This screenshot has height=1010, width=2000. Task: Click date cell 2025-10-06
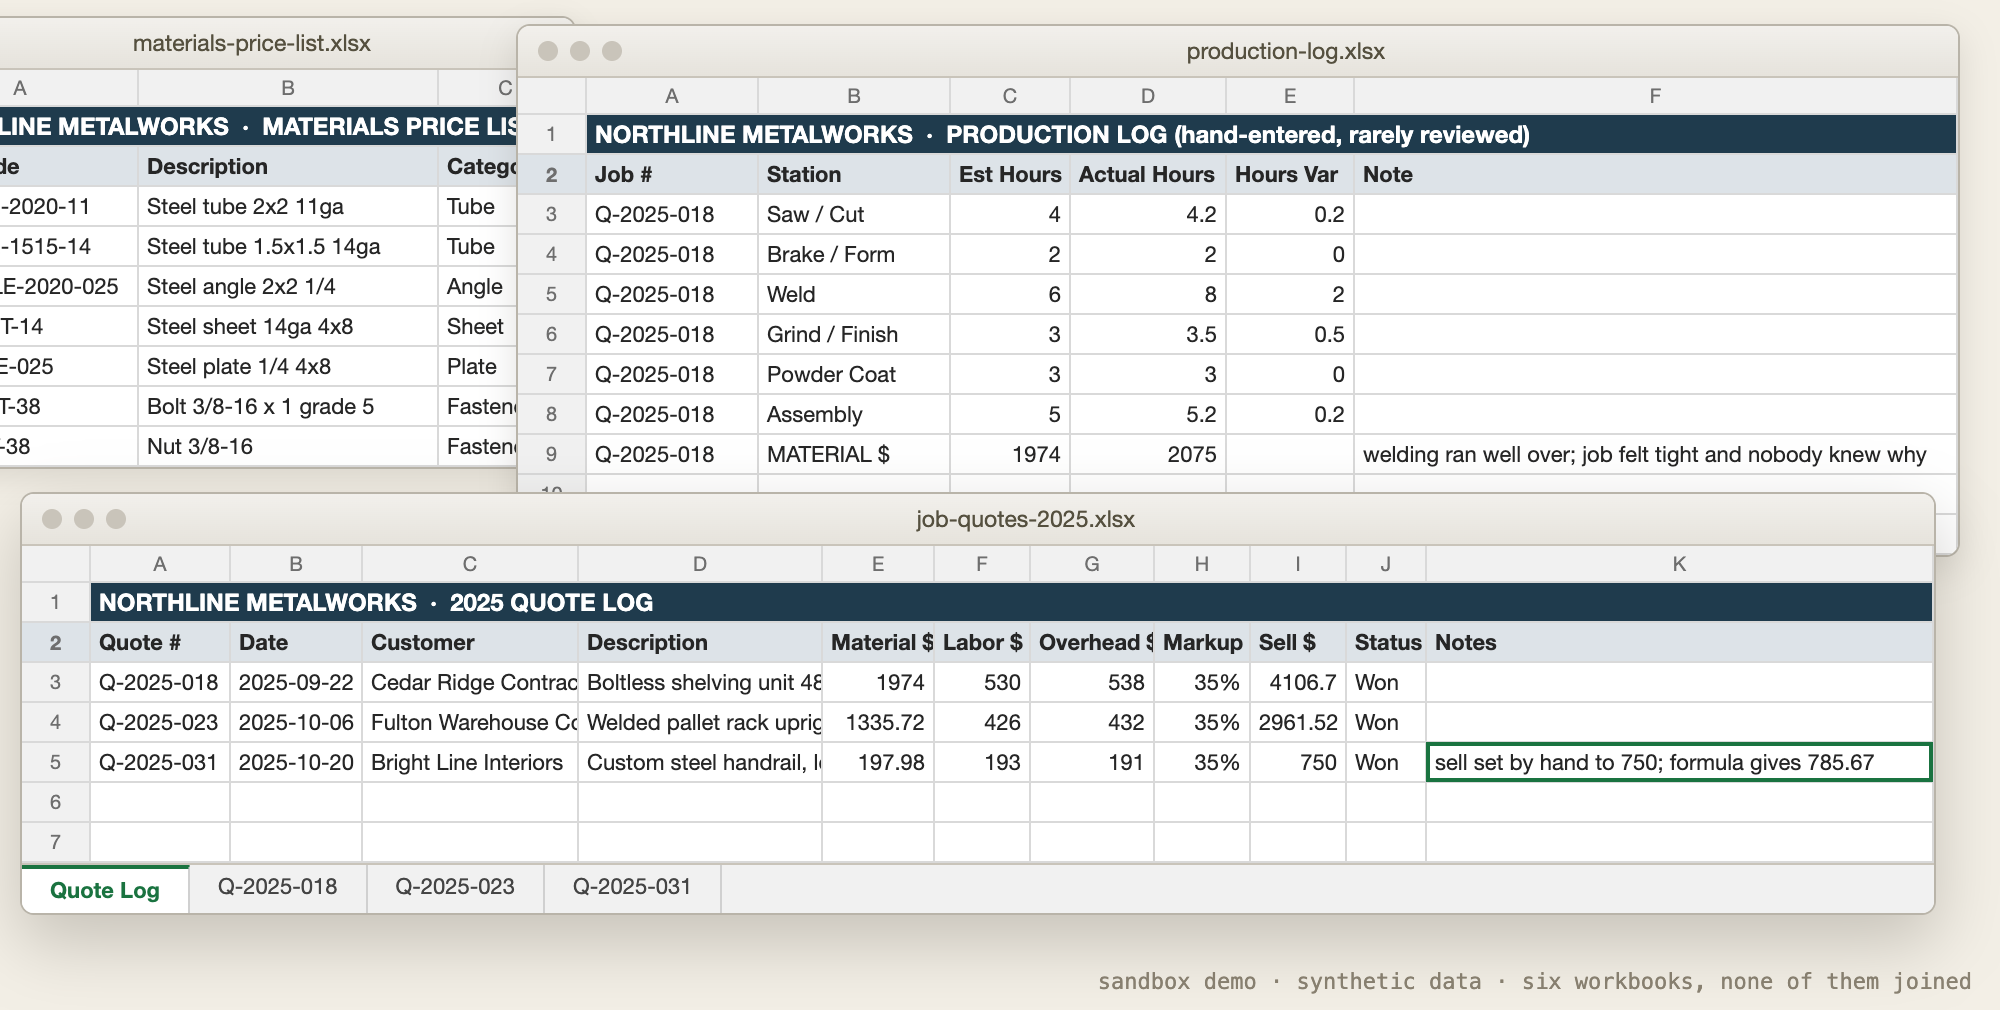296,722
